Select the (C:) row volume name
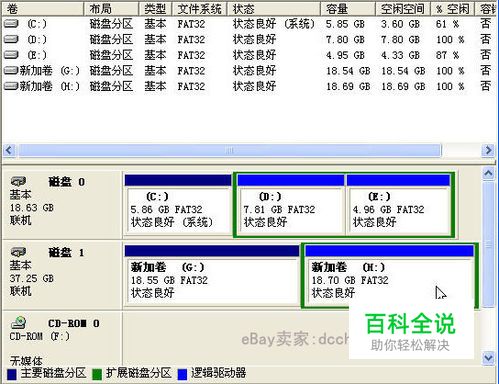The image size is (499, 384). [37, 24]
